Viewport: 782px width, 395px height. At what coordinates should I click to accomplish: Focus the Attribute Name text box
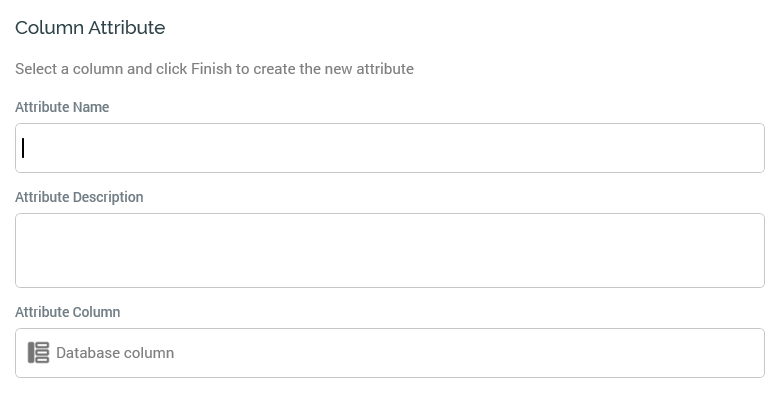click(x=390, y=148)
